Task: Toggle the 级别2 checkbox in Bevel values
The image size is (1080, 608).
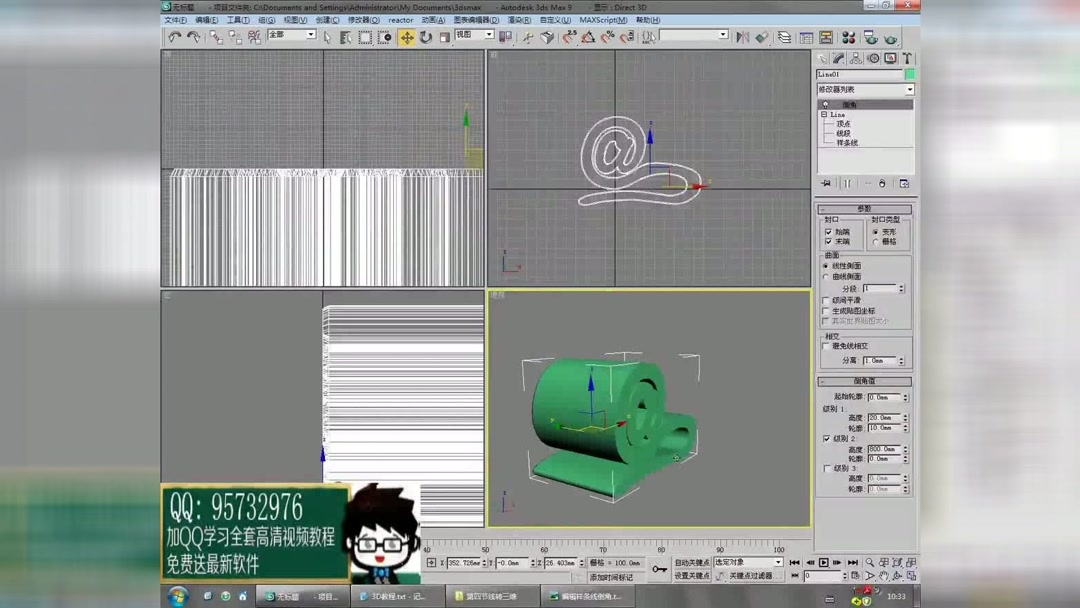Action: coord(826,438)
